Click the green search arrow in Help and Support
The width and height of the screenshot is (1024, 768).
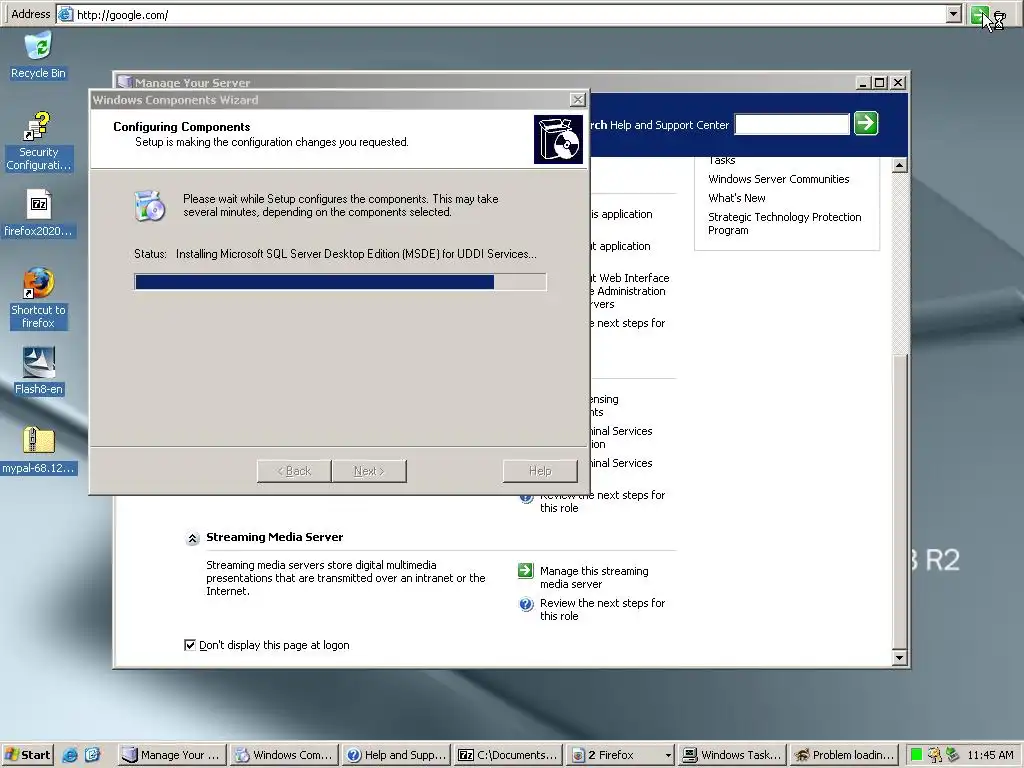pyautogui.click(x=866, y=123)
